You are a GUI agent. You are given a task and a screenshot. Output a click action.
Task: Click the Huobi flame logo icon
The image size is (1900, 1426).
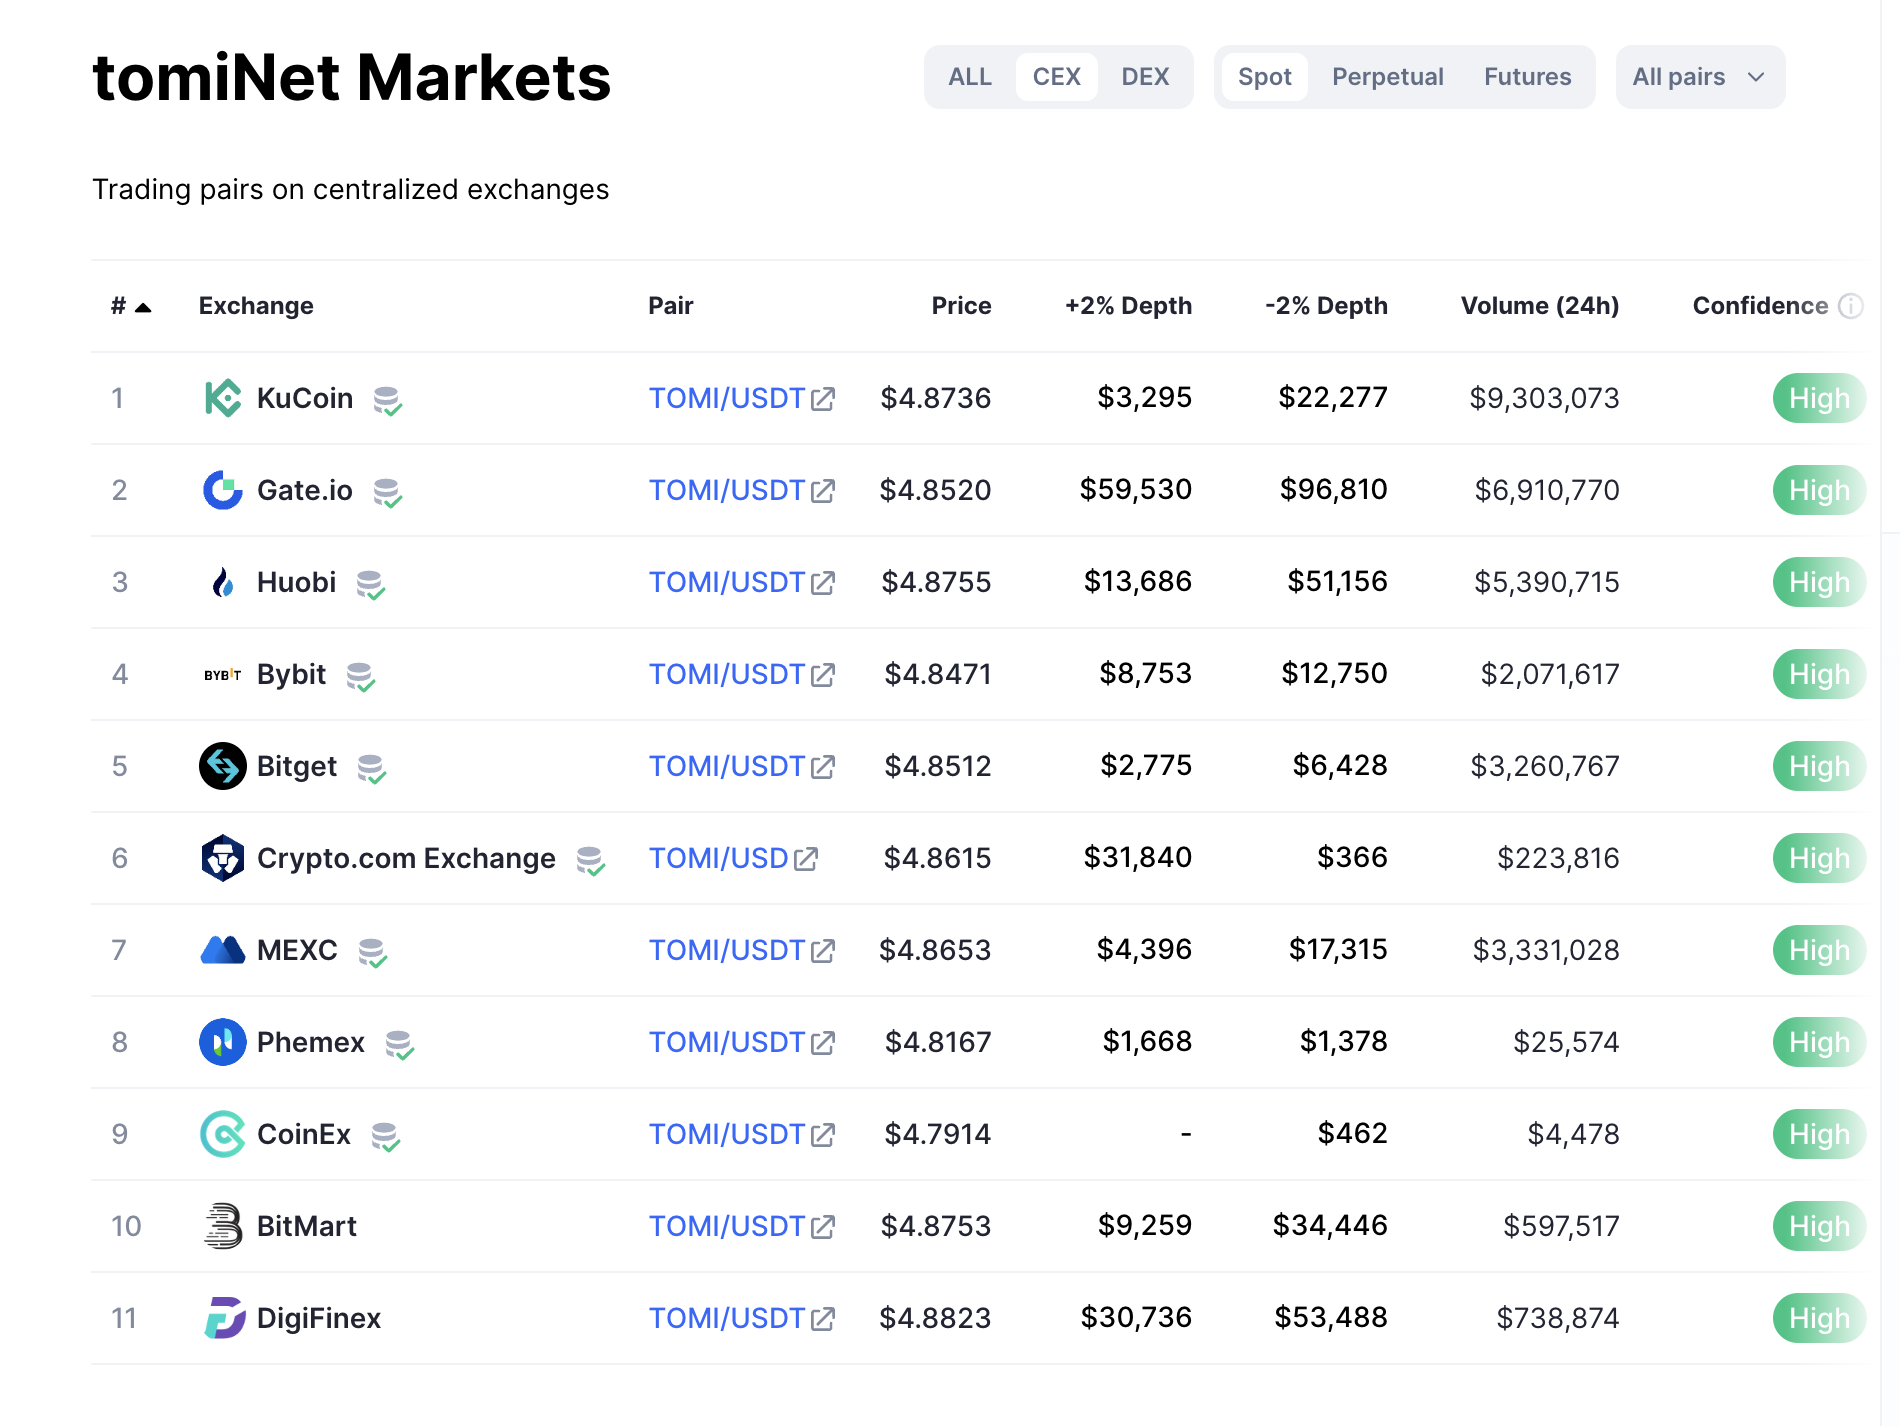coord(222,582)
